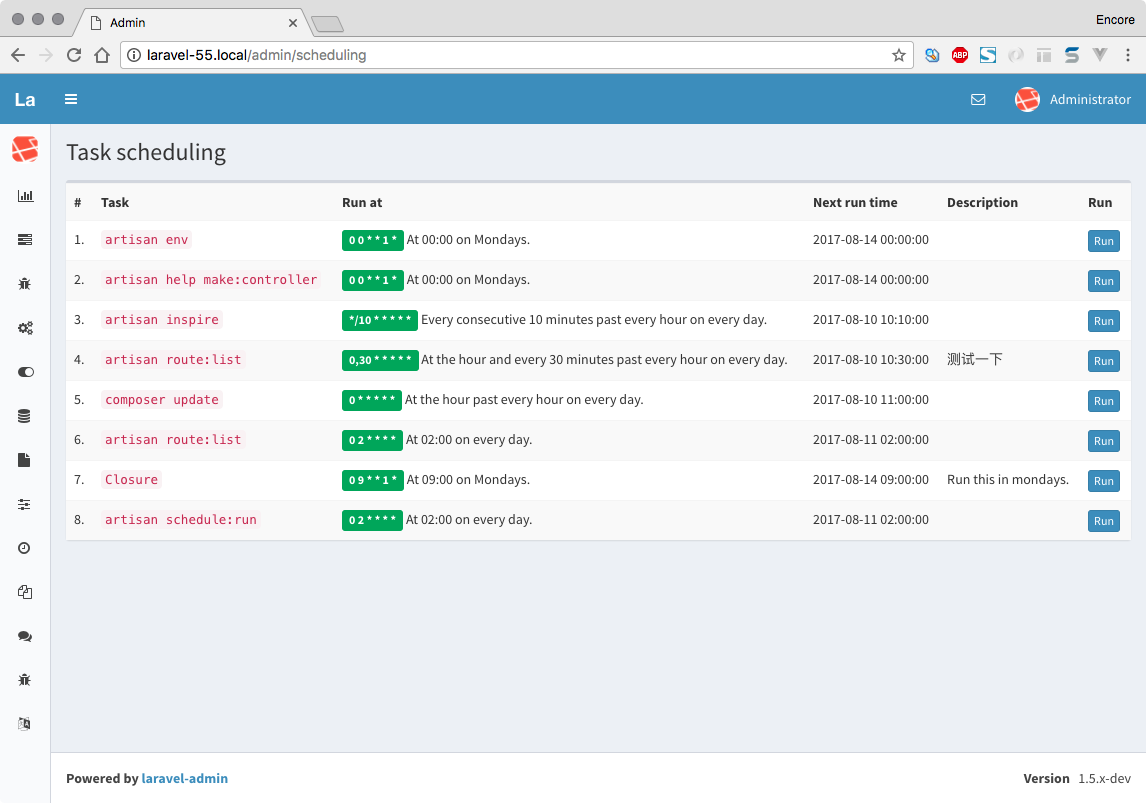Run the artisan inspire task
The image size is (1146, 803).
[x=1103, y=320]
